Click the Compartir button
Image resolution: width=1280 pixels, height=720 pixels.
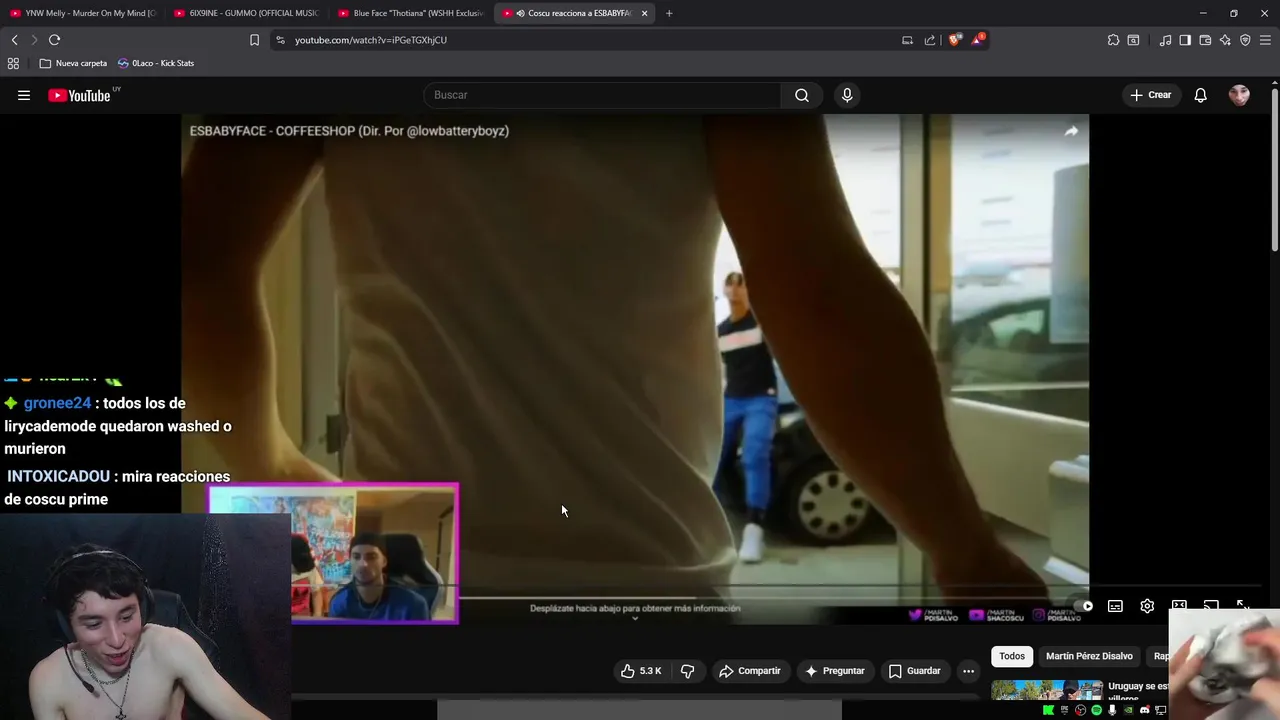click(x=749, y=671)
